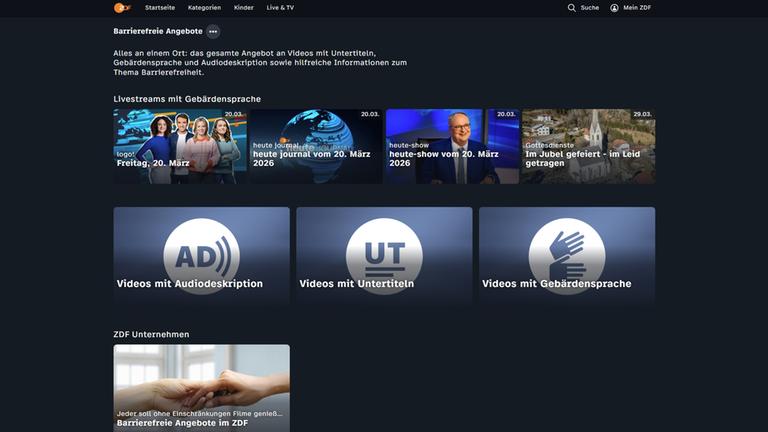This screenshot has height=432, width=768.
Task: Click the UT subtitles icon
Action: 384,256
